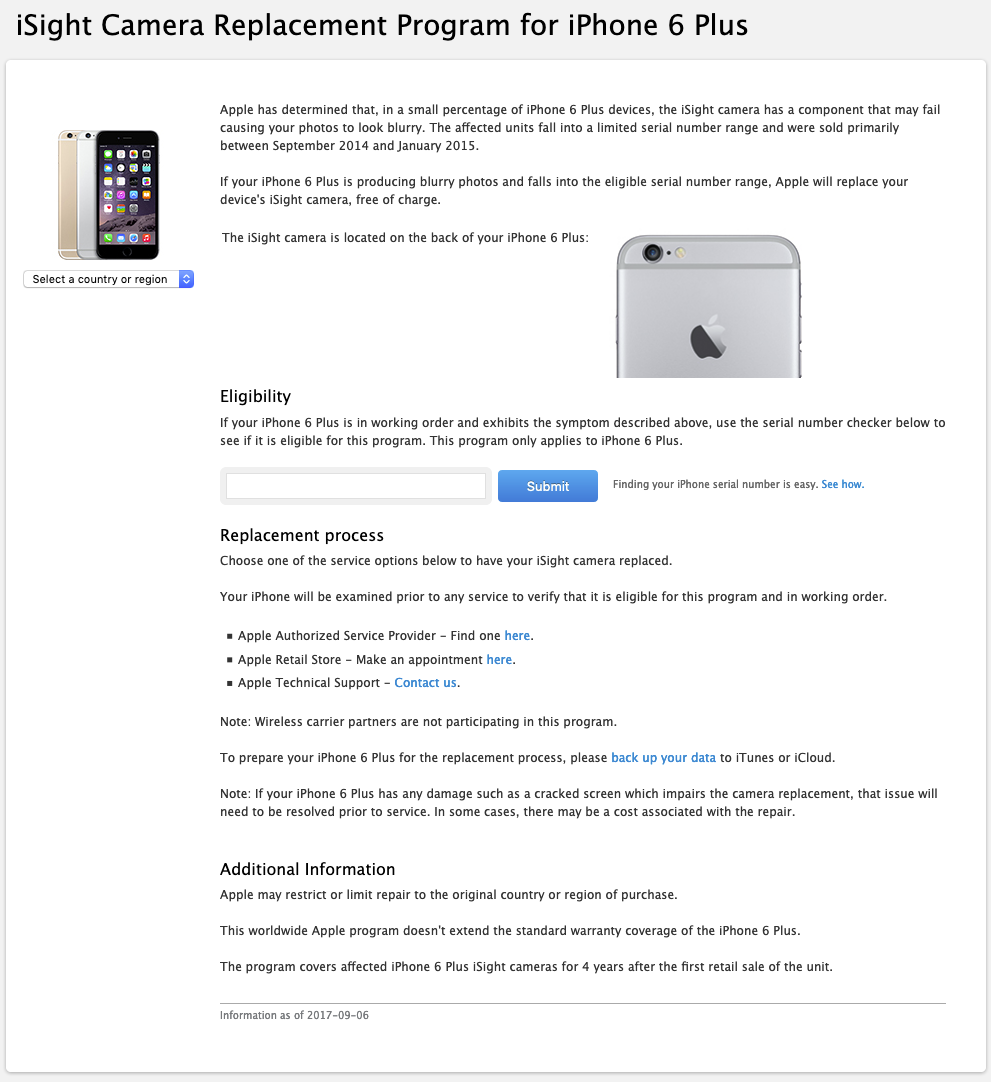Click the iPhone 6 Plus trio image
The height and width of the screenshot is (1082, 991).
point(109,195)
